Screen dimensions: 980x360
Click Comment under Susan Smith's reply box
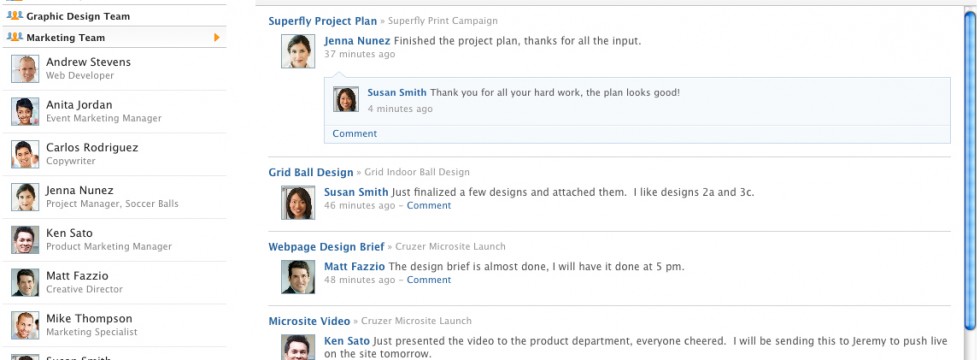(x=354, y=134)
